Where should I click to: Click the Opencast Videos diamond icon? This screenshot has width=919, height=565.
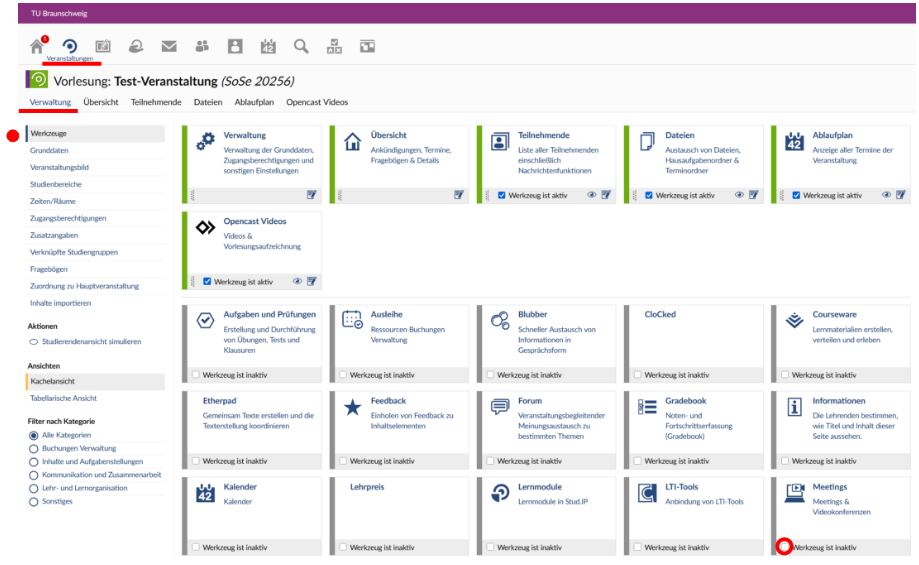coord(205,227)
